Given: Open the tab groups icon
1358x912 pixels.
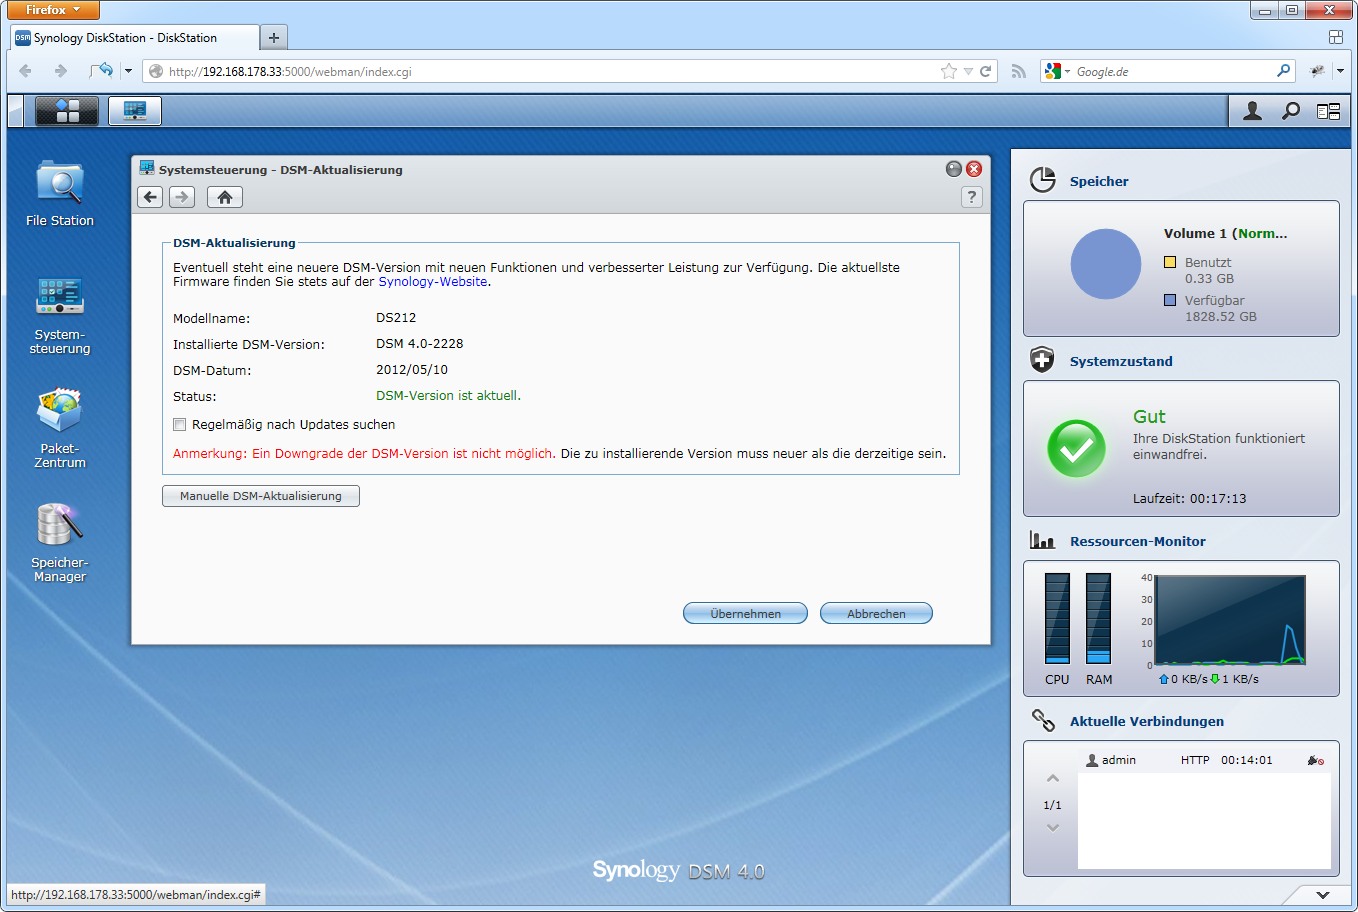Looking at the screenshot, I should point(1335,37).
